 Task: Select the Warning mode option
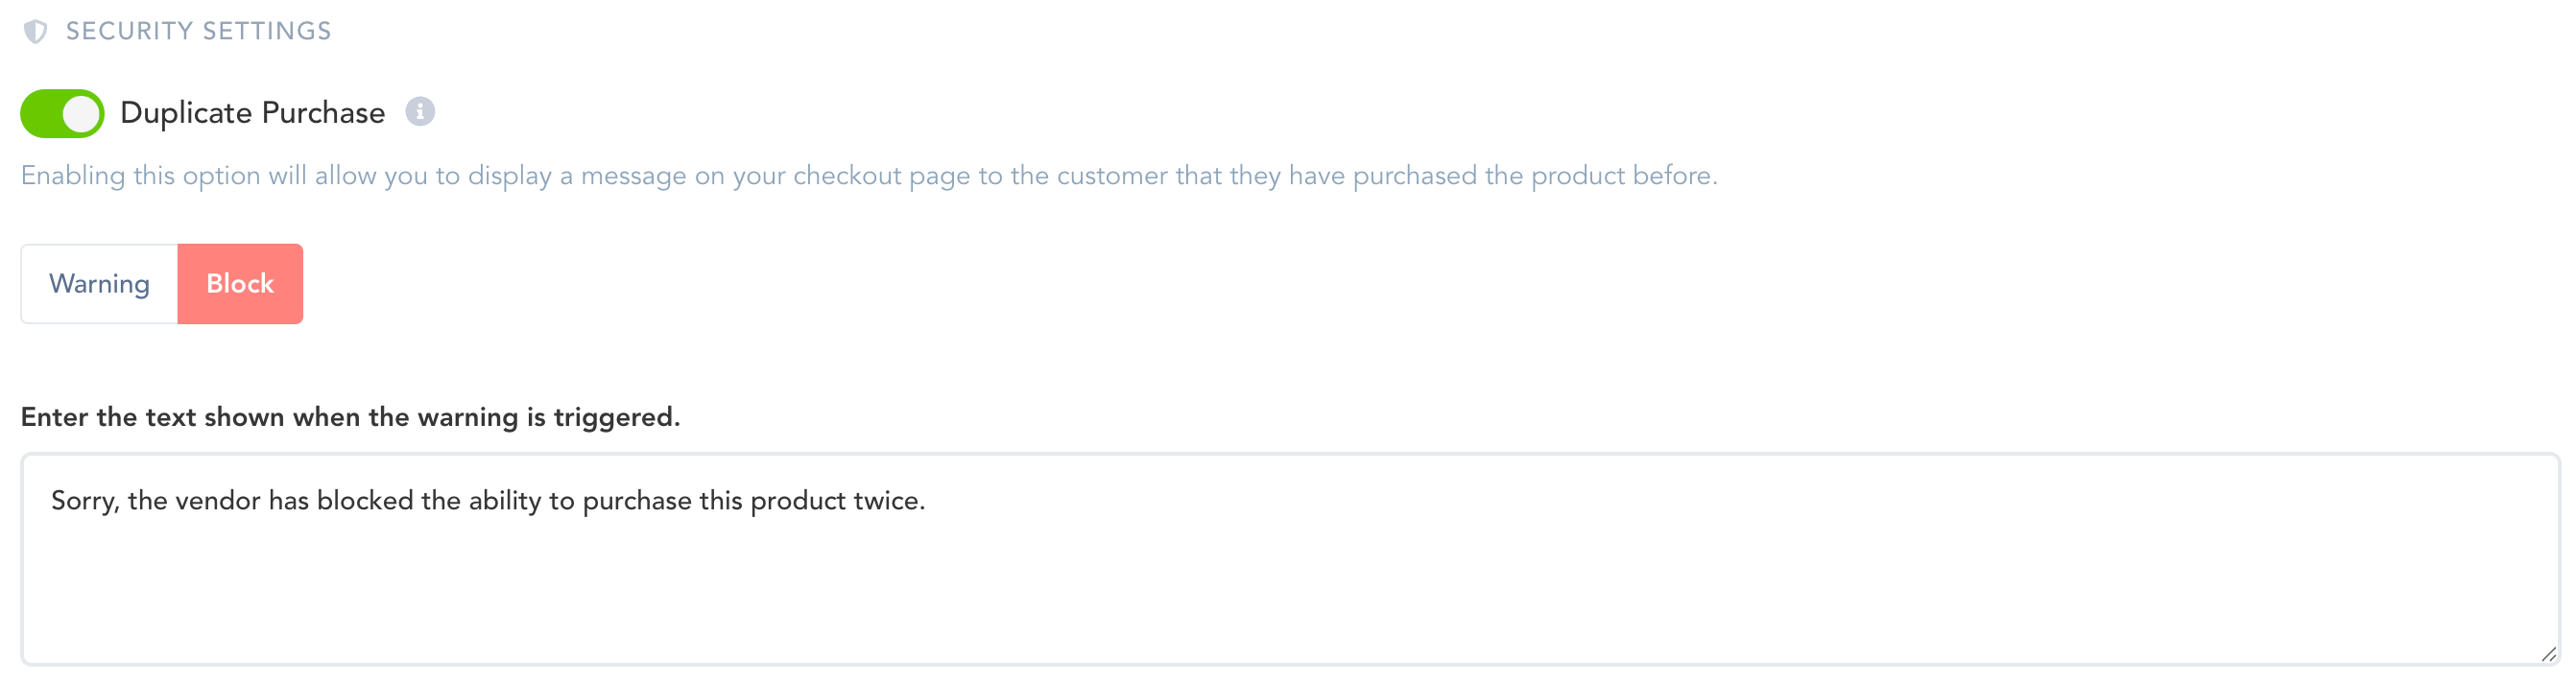tap(99, 284)
